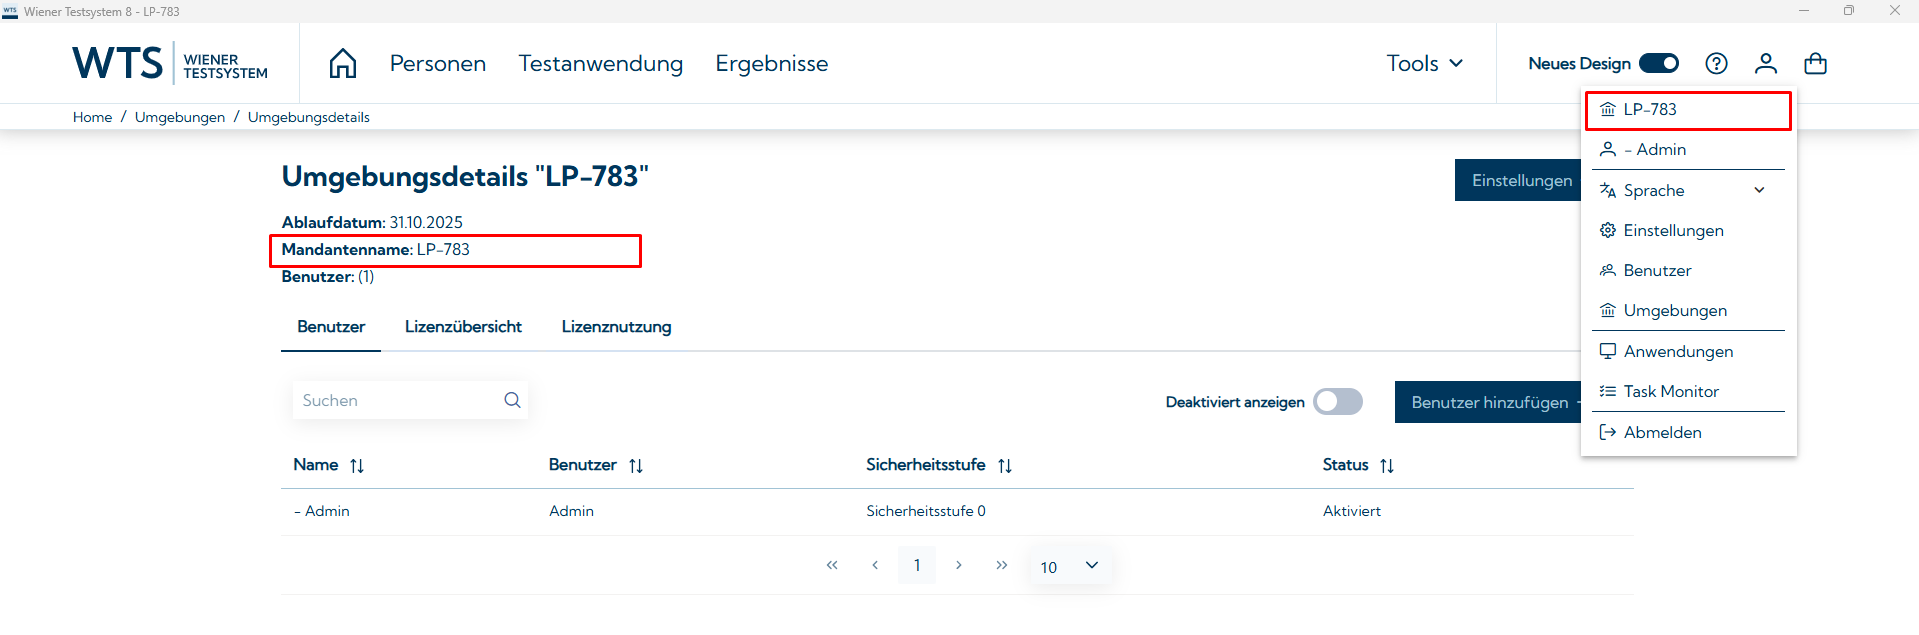Open Anwendungen from the user menu

(1677, 351)
